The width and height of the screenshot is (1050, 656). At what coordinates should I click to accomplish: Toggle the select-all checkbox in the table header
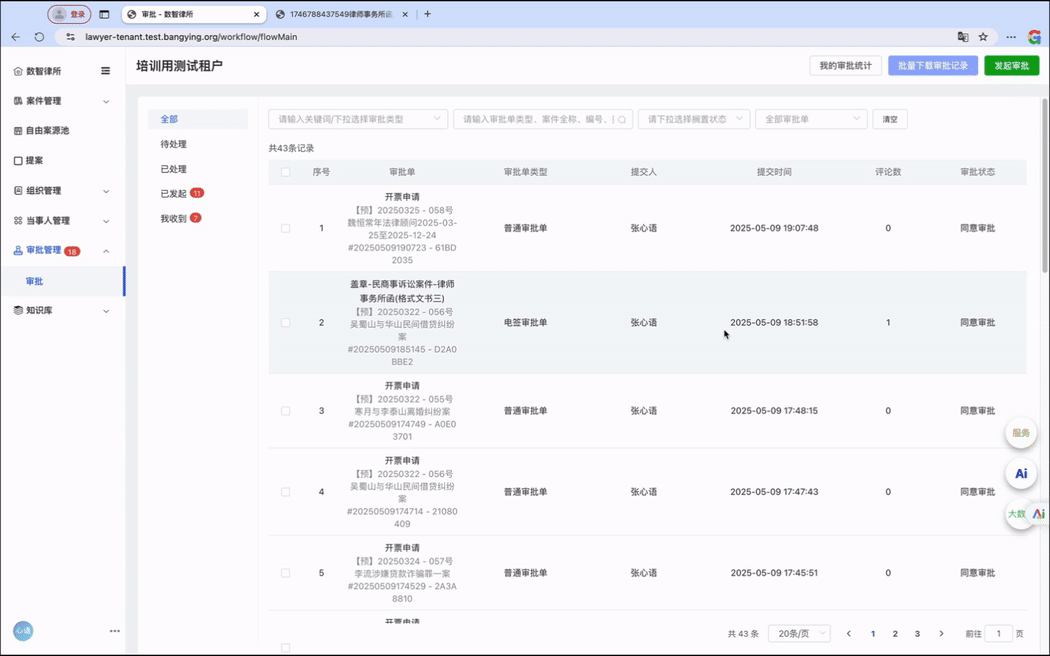click(285, 172)
